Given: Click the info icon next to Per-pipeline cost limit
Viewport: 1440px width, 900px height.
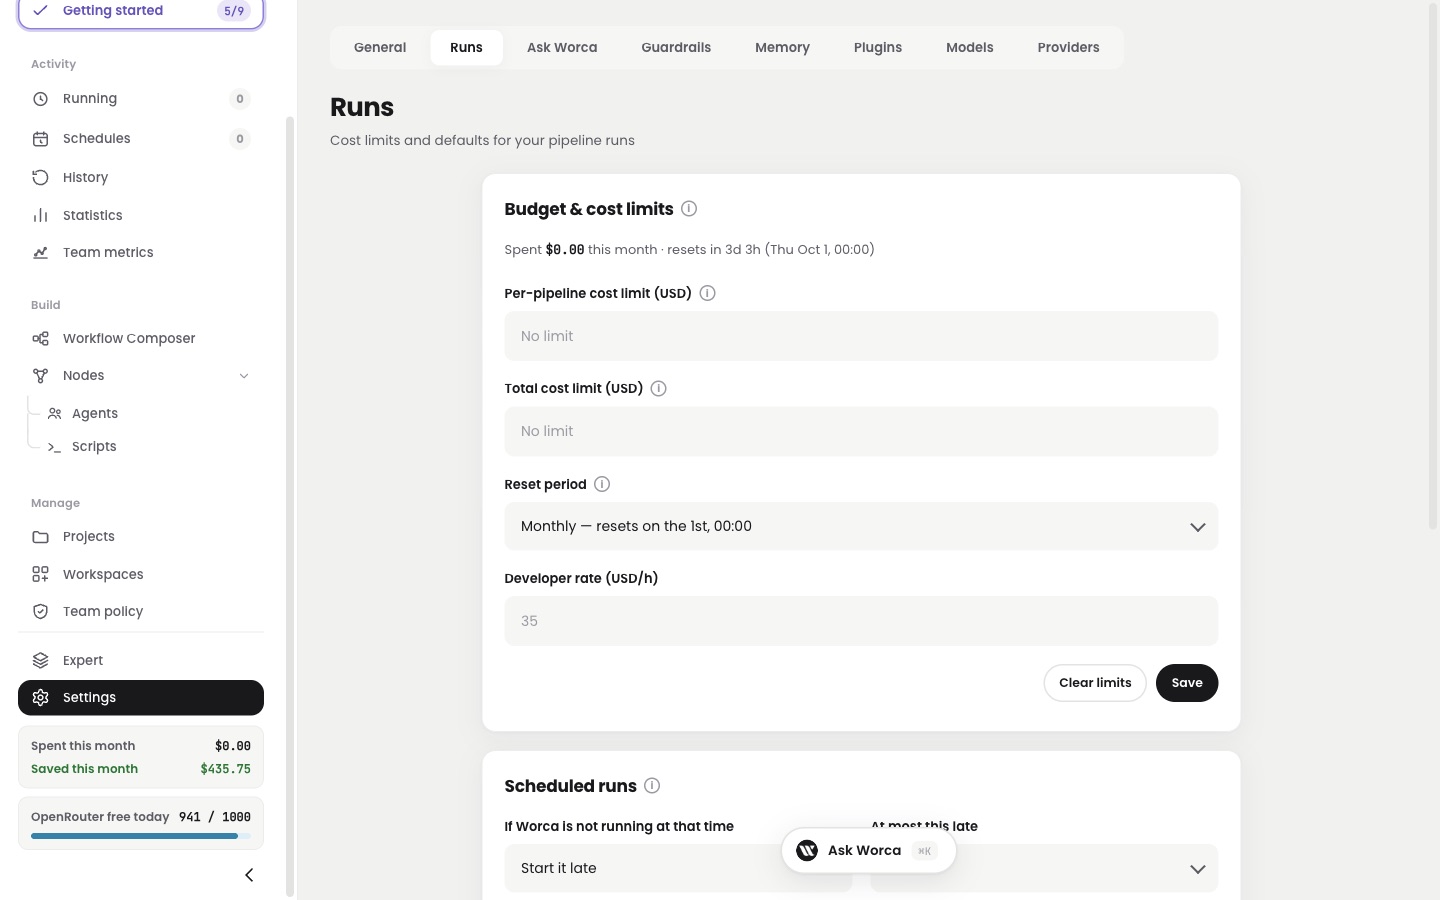Looking at the screenshot, I should 707,293.
